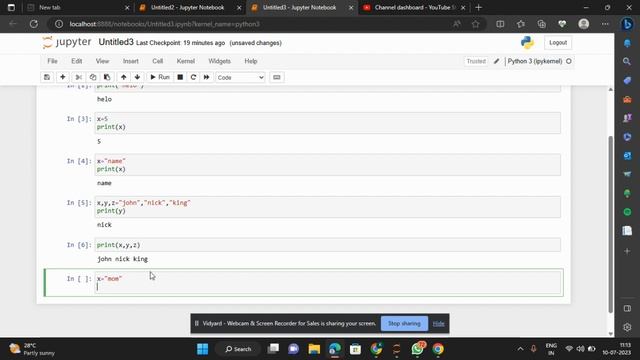Click Hide link on sharing bar
This screenshot has width=640, height=360.
point(438,324)
